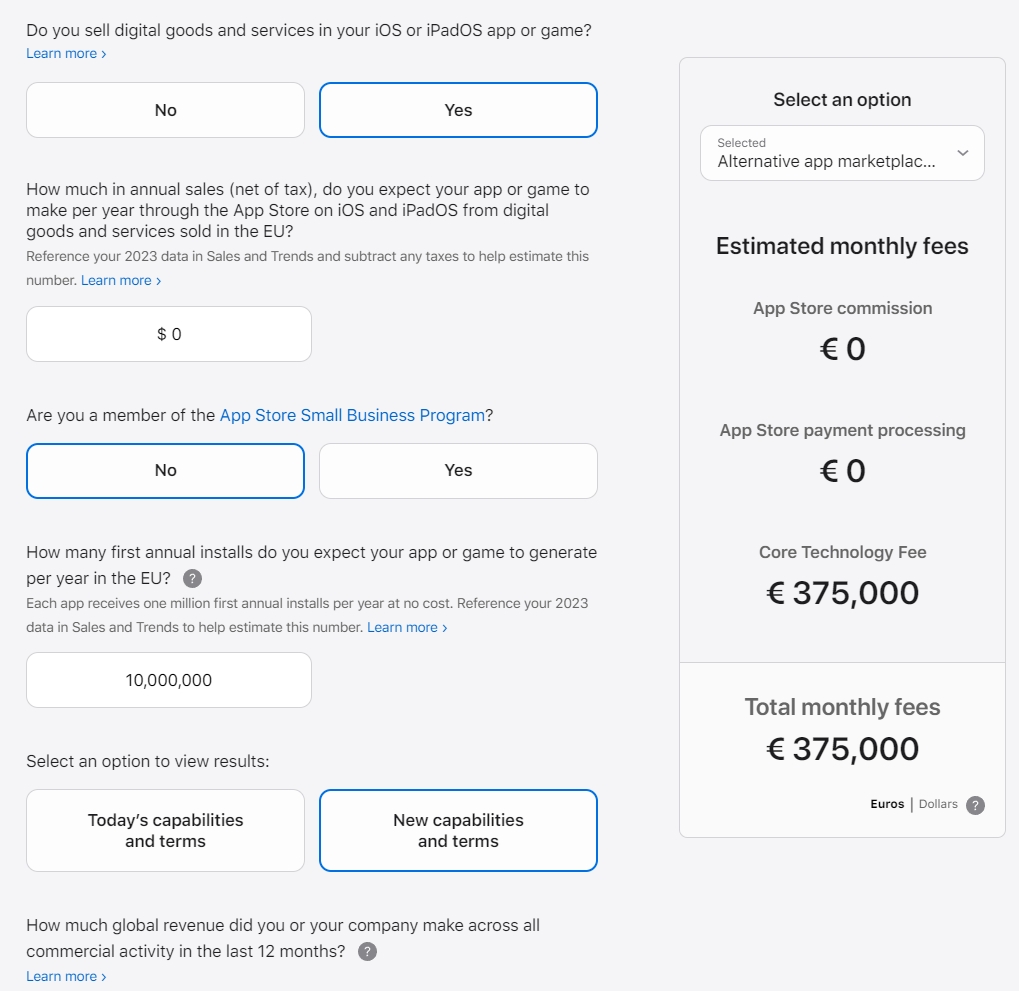Select New capabilities and terms option
The width and height of the screenshot is (1019, 991).
458,830
